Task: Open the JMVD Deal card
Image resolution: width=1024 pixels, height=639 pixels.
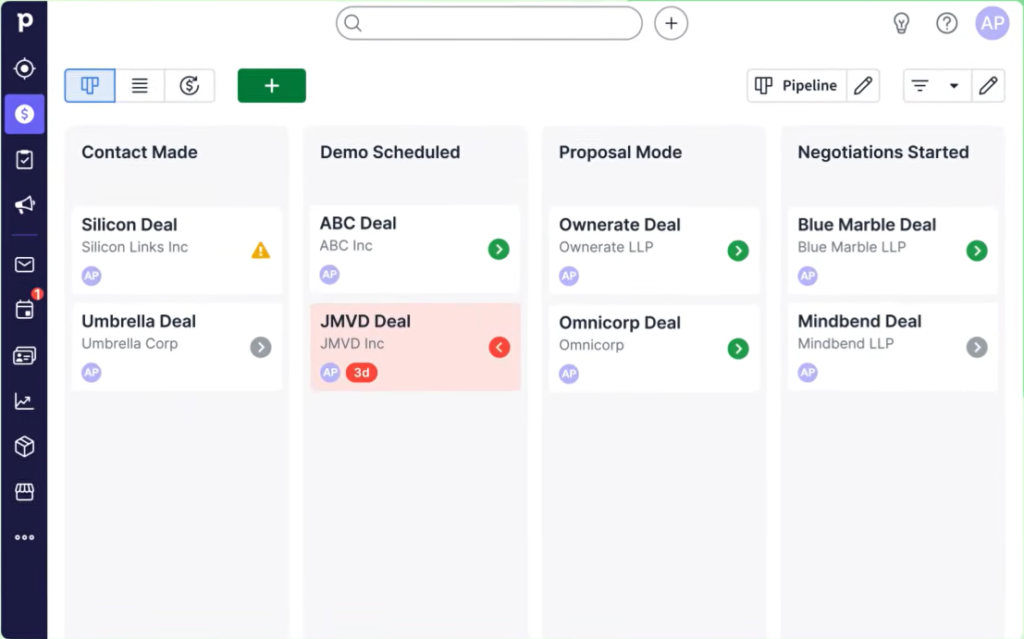Action: coord(415,347)
